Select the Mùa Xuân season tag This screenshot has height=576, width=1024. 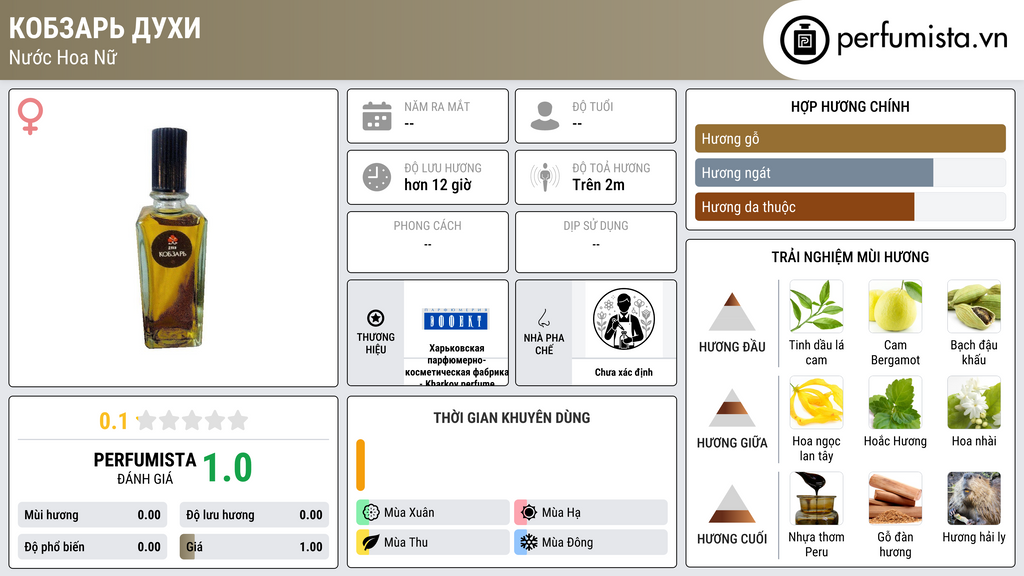click(x=433, y=513)
